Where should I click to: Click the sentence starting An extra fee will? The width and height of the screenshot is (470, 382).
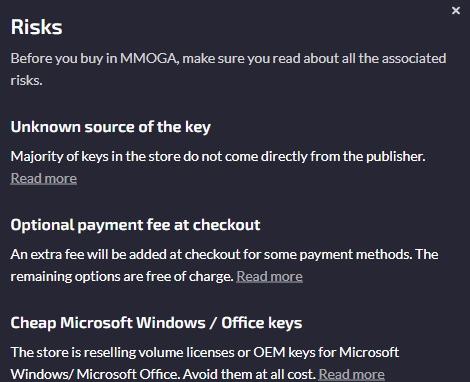click(x=208, y=254)
